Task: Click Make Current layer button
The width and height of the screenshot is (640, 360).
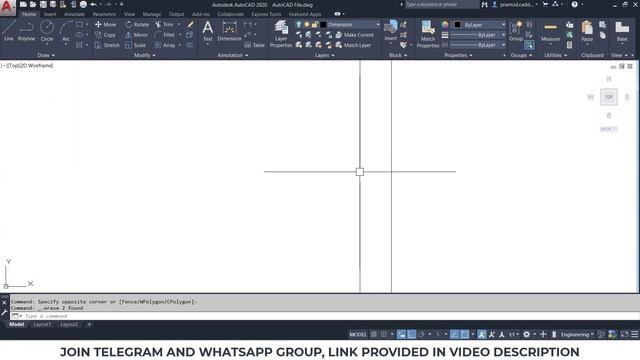Action: (x=354, y=35)
